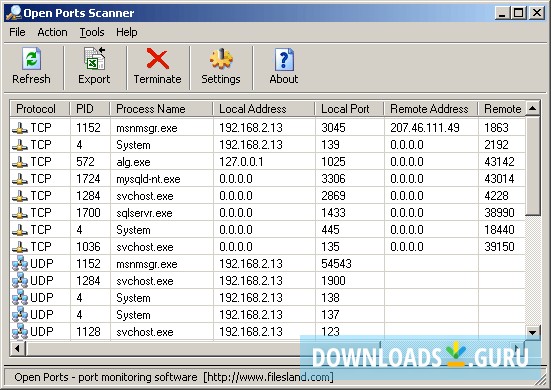Click PID 572
Screen dimensions: 551x390
tap(85, 162)
